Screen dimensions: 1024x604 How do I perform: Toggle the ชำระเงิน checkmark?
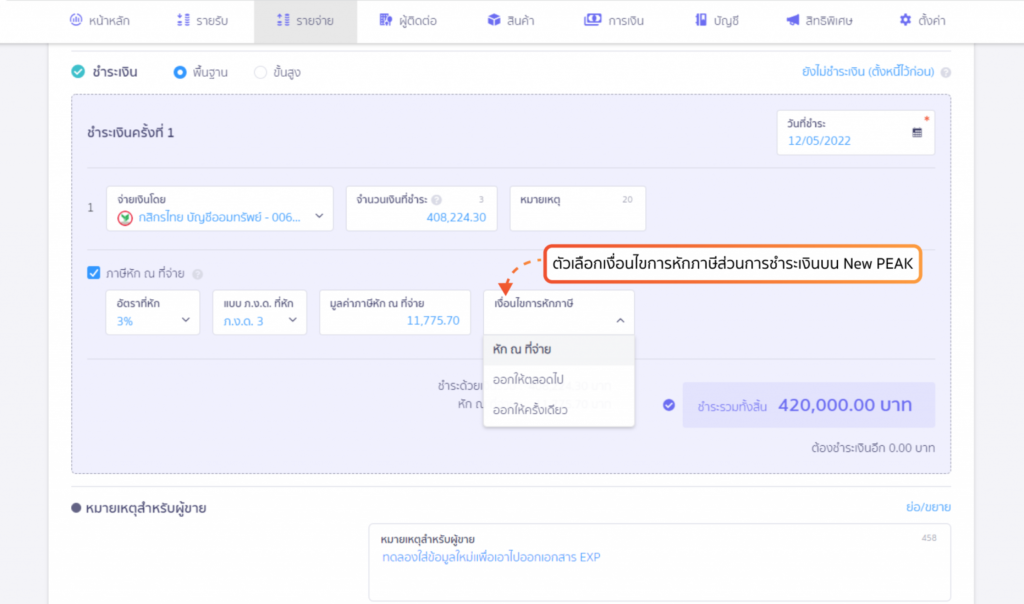78,72
